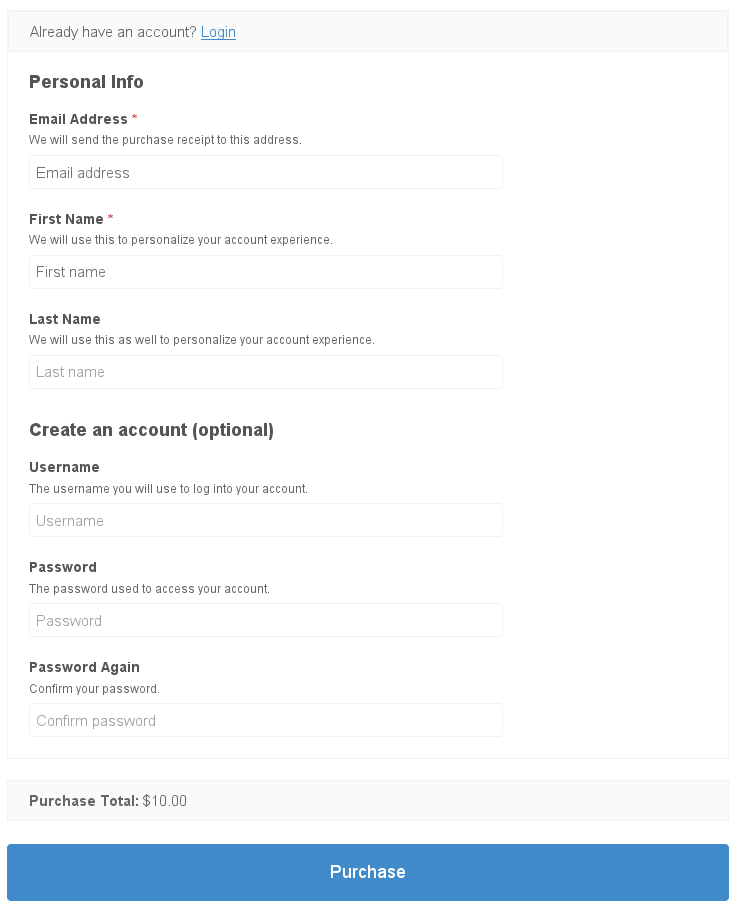Click into the First name text box
This screenshot has height=913, width=740.
tap(265, 272)
